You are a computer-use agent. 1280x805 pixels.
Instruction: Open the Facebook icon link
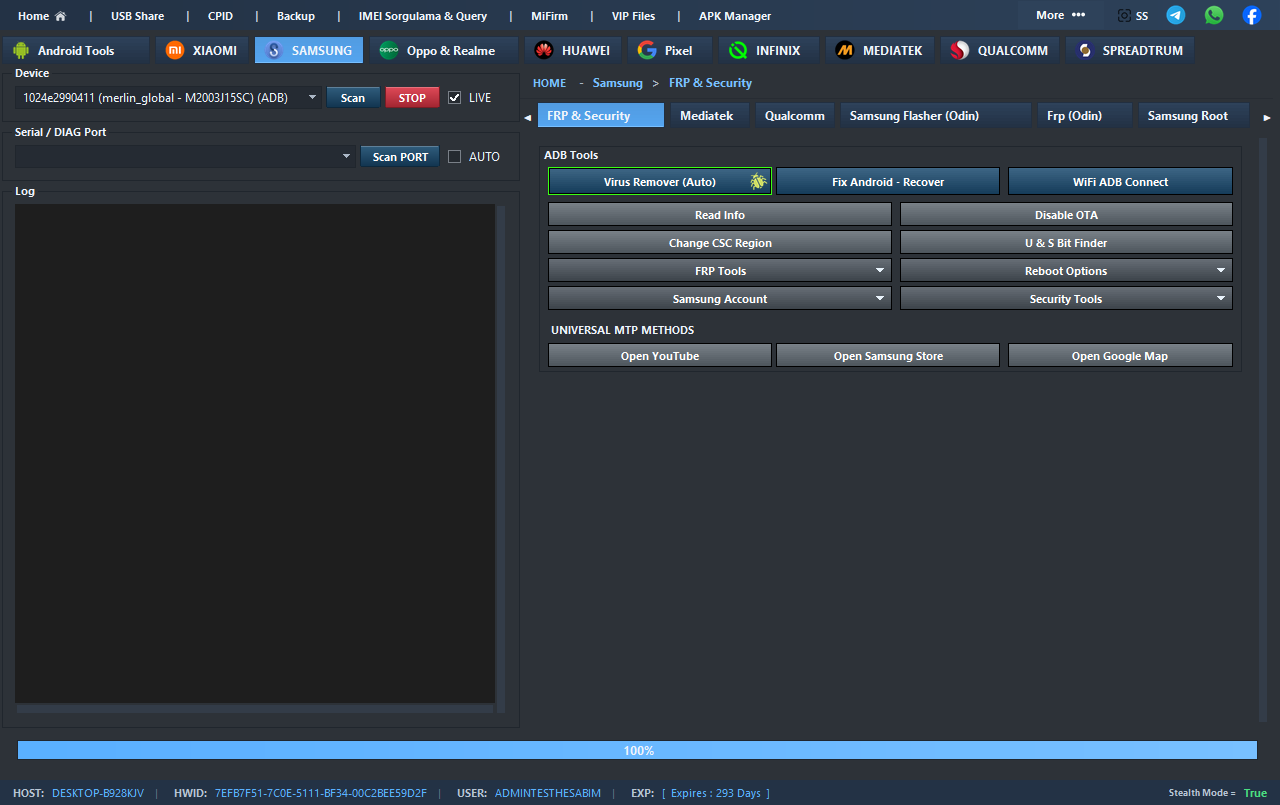1252,15
